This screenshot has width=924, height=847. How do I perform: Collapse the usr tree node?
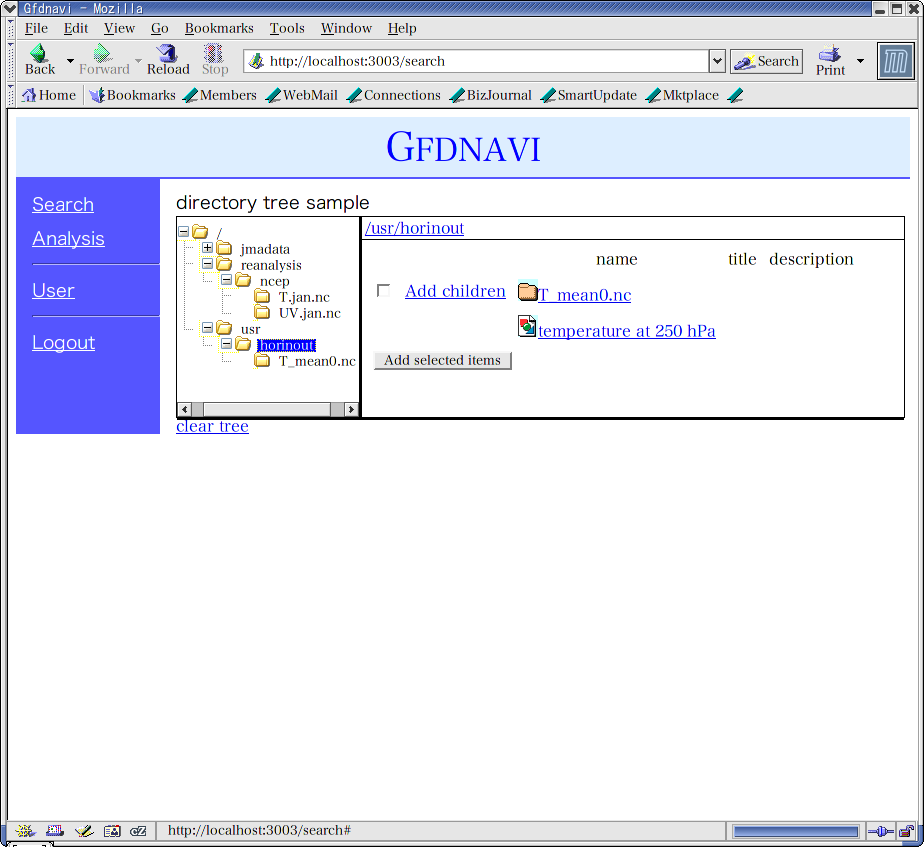click(x=207, y=327)
